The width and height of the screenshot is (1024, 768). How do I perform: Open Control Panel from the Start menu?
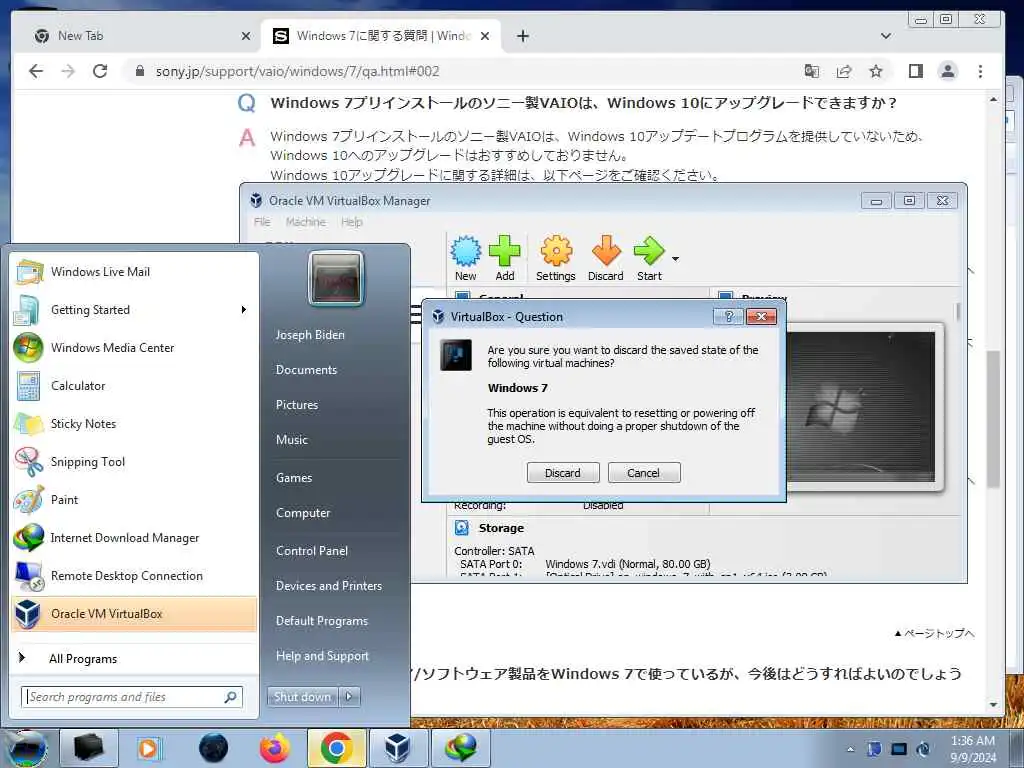click(312, 551)
